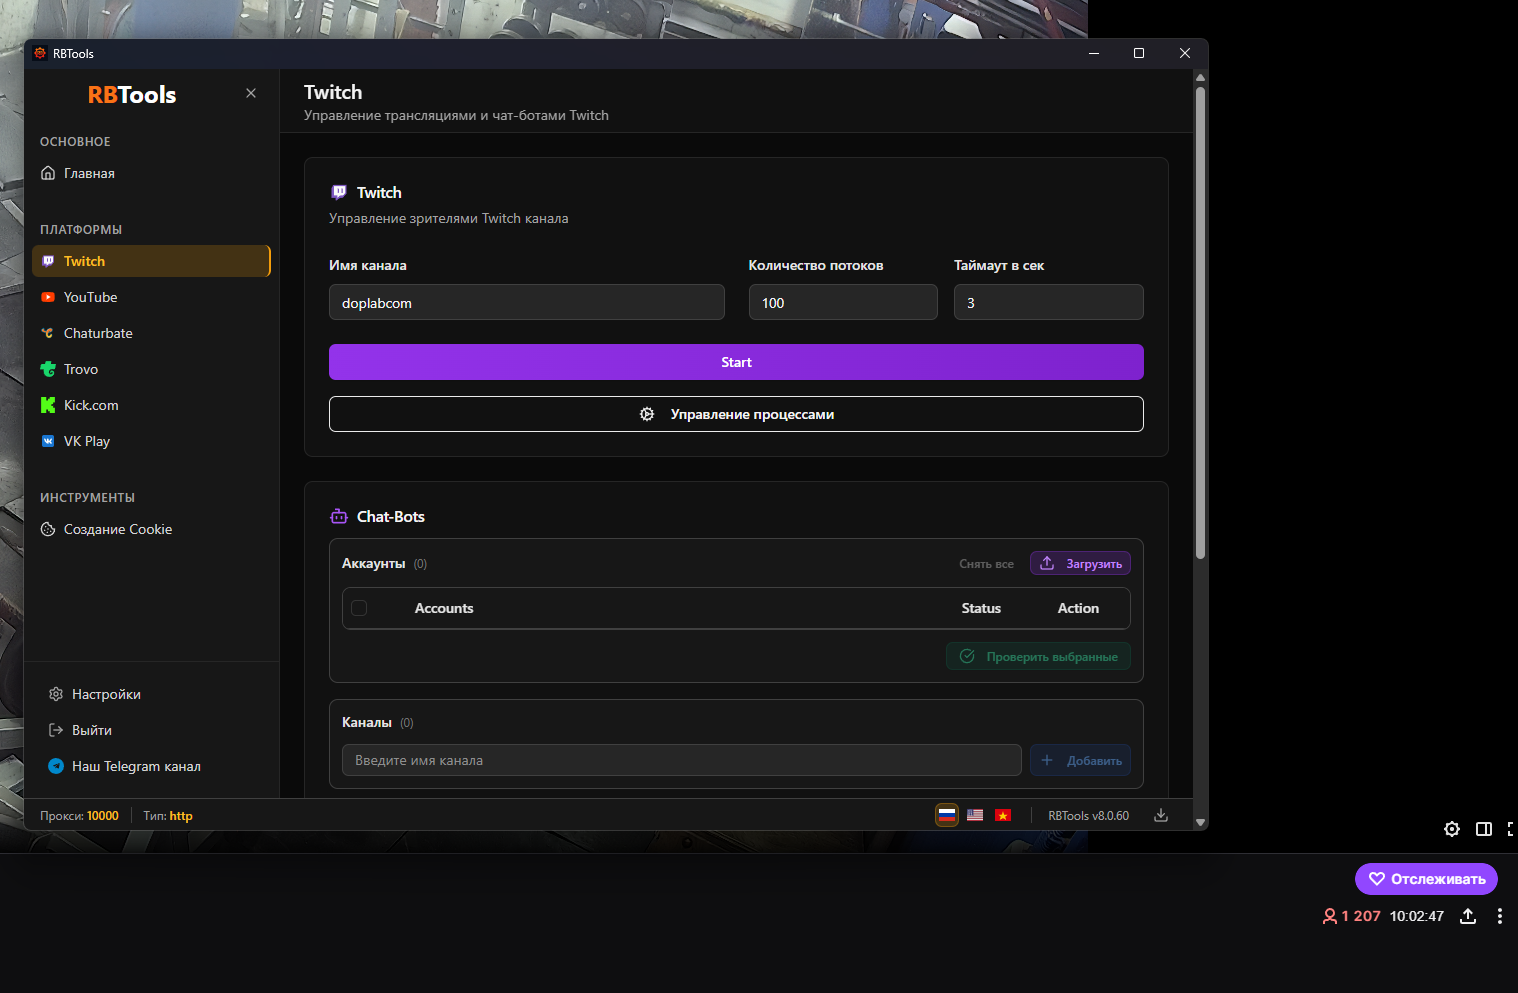Screen dimensions: 1518x993
Task: Open the Создание Cookie tool
Action: click(x=117, y=529)
